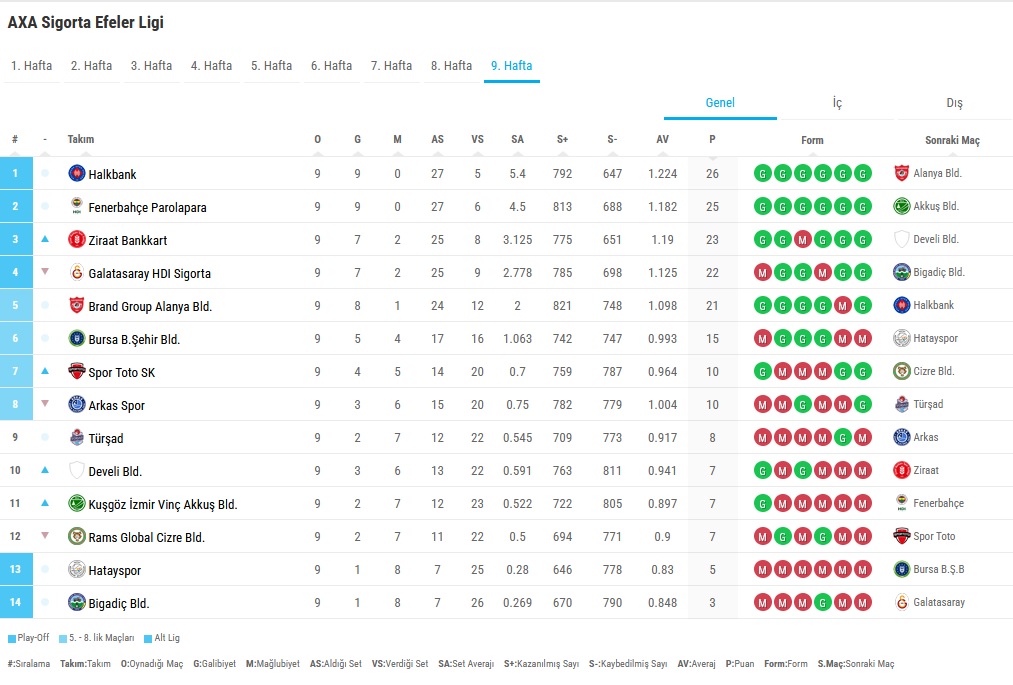Open Galatasaray HDI Sigorta team link
This screenshot has height=685, width=1013.
149,273
